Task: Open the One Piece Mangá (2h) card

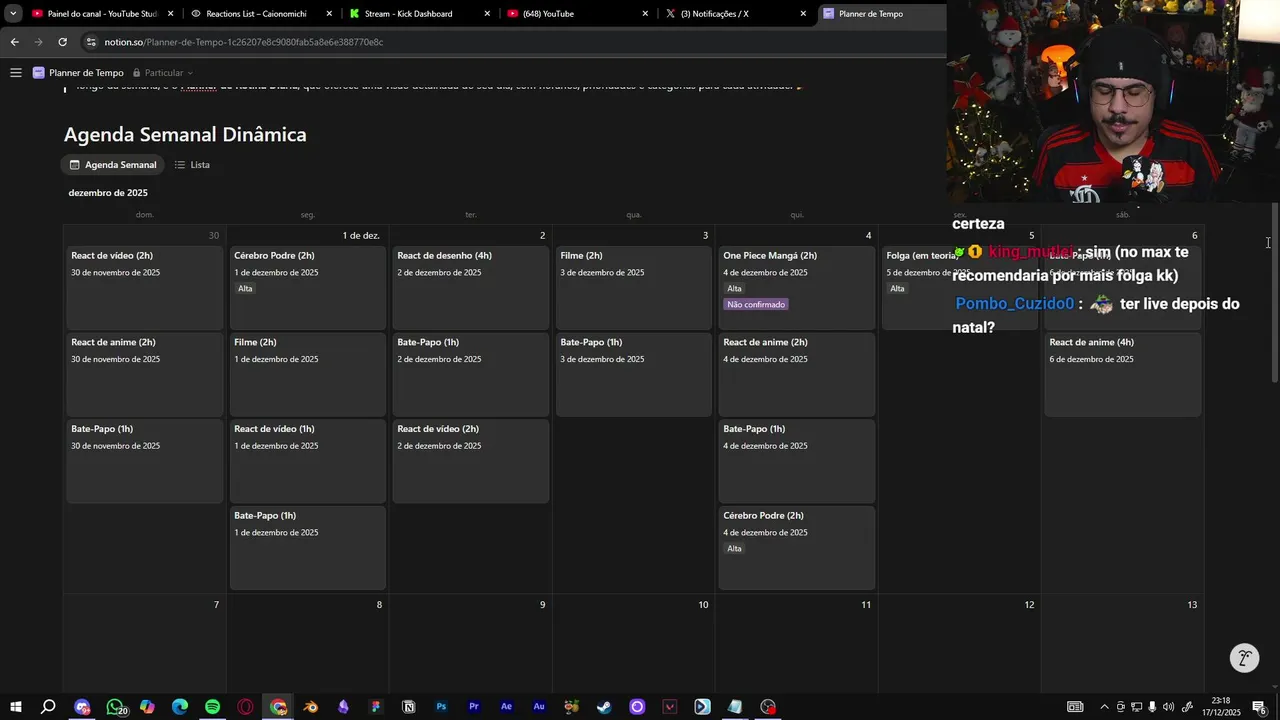Action: coord(797,287)
